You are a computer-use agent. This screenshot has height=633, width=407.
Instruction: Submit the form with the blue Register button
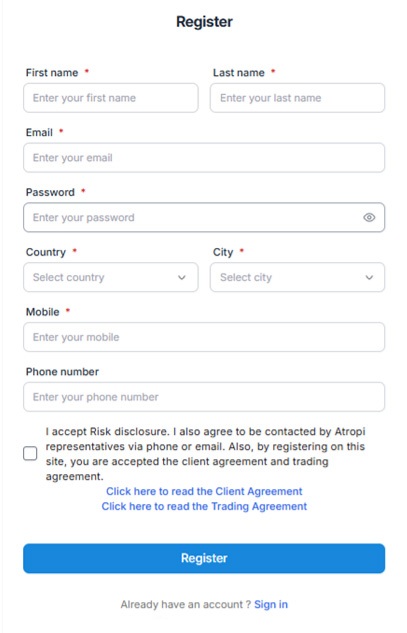(x=204, y=558)
